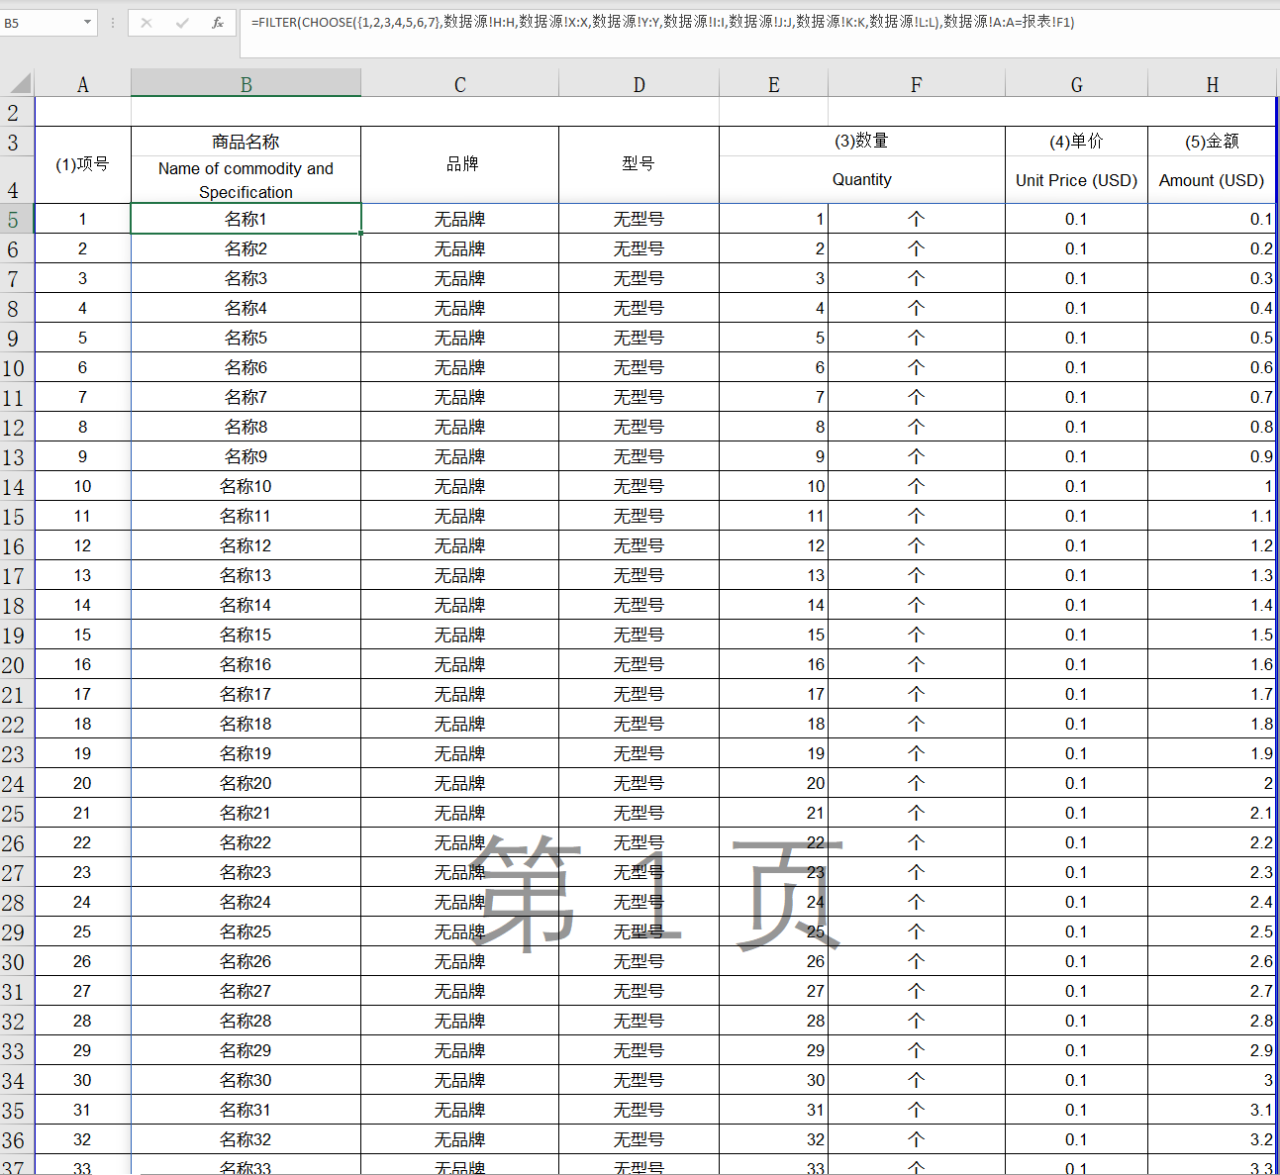Click amount cell '2.6'
The image size is (1280, 1175).
[1212, 961]
